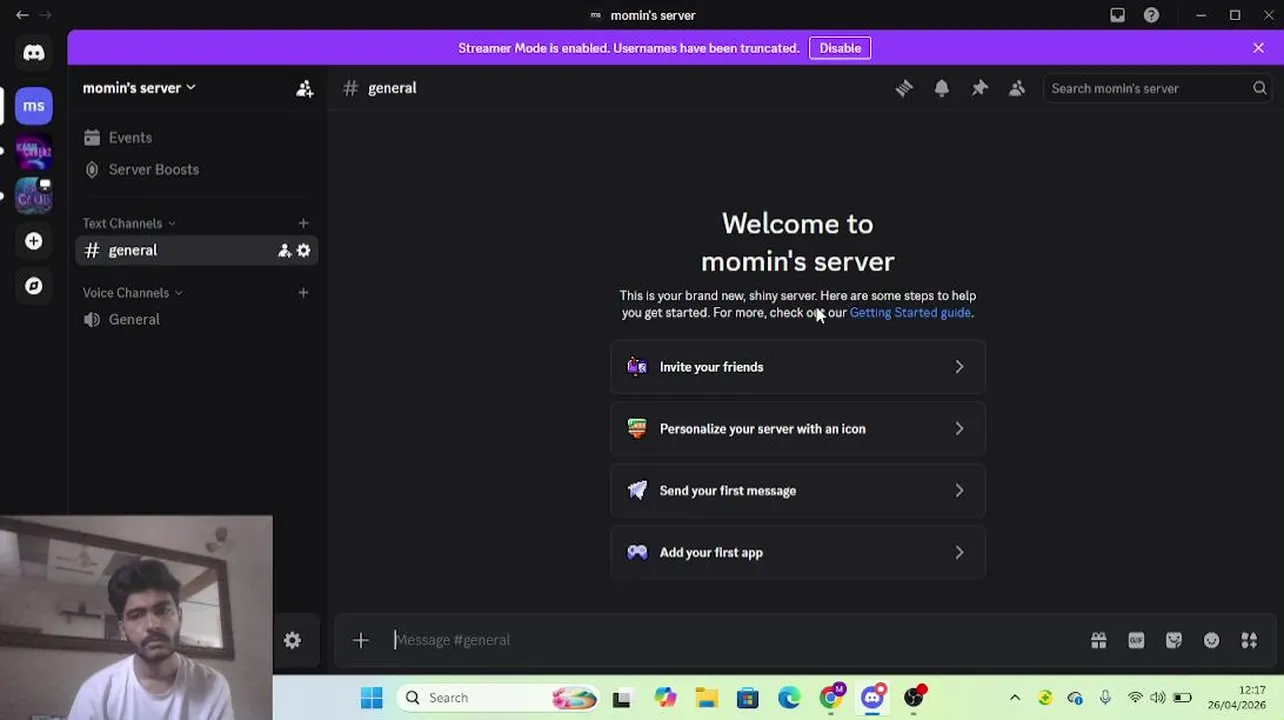Open attachment plus button in message bar
The height and width of the screenshot is (720, 1284).
(361, 640)
